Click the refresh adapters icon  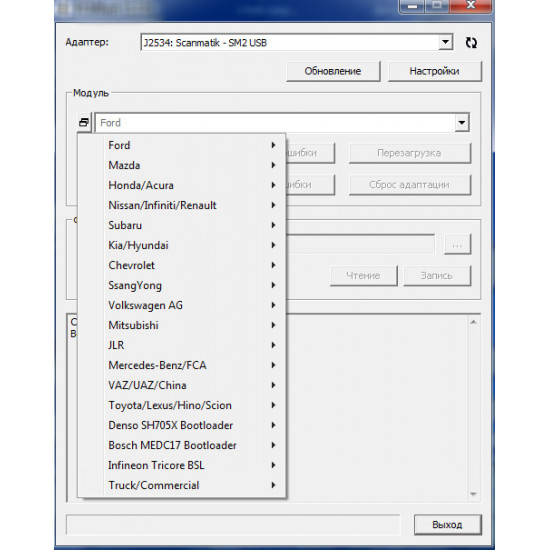[471, 43]
